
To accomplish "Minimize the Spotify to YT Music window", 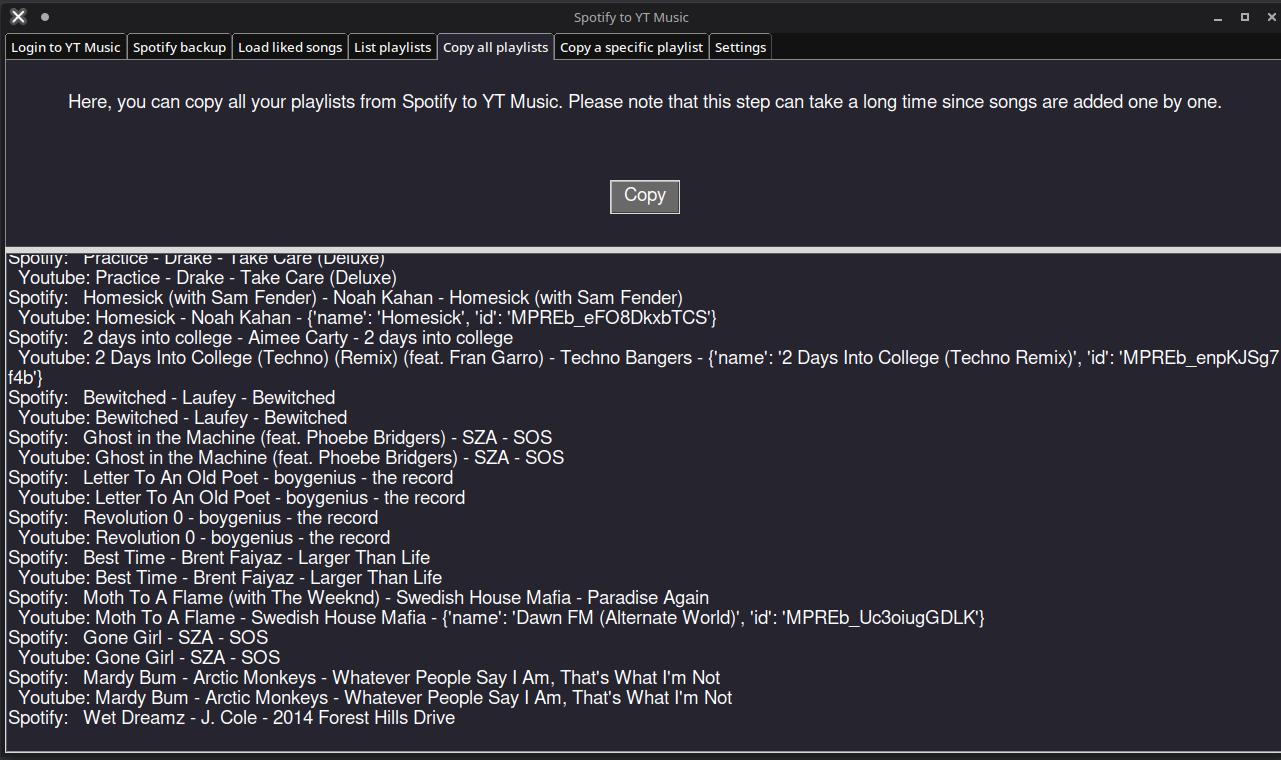I will (x=1218, y=17).
